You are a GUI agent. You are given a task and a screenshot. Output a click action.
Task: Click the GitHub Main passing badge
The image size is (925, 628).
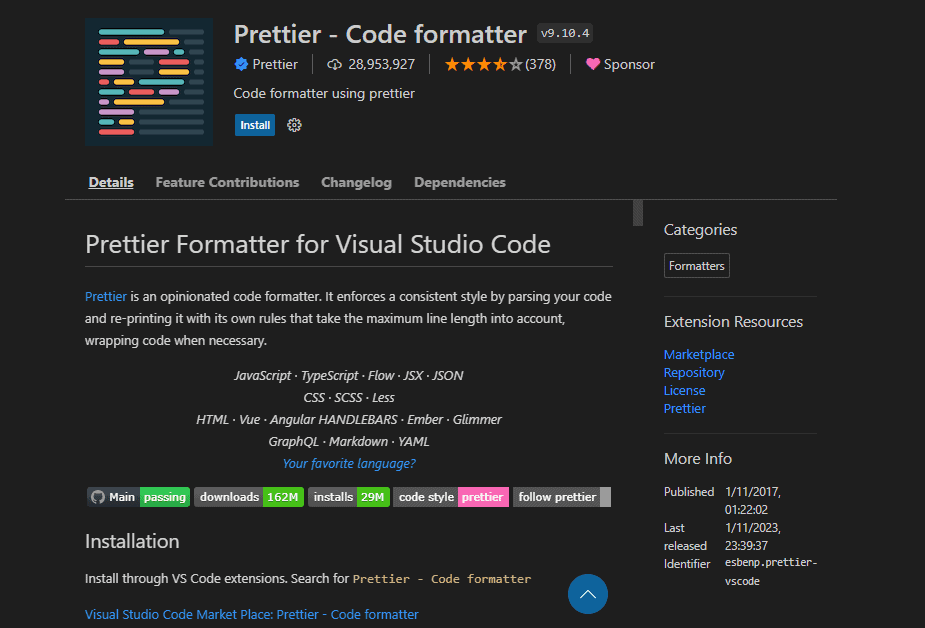pyautogui.click(x=139, y=497)
